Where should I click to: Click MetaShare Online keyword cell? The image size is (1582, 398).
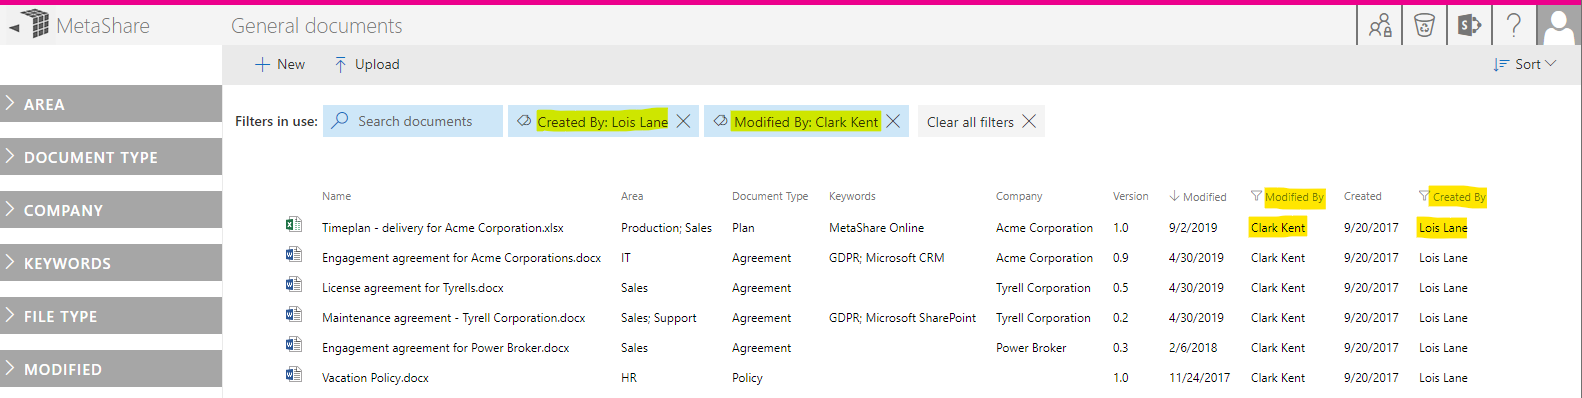876,228
